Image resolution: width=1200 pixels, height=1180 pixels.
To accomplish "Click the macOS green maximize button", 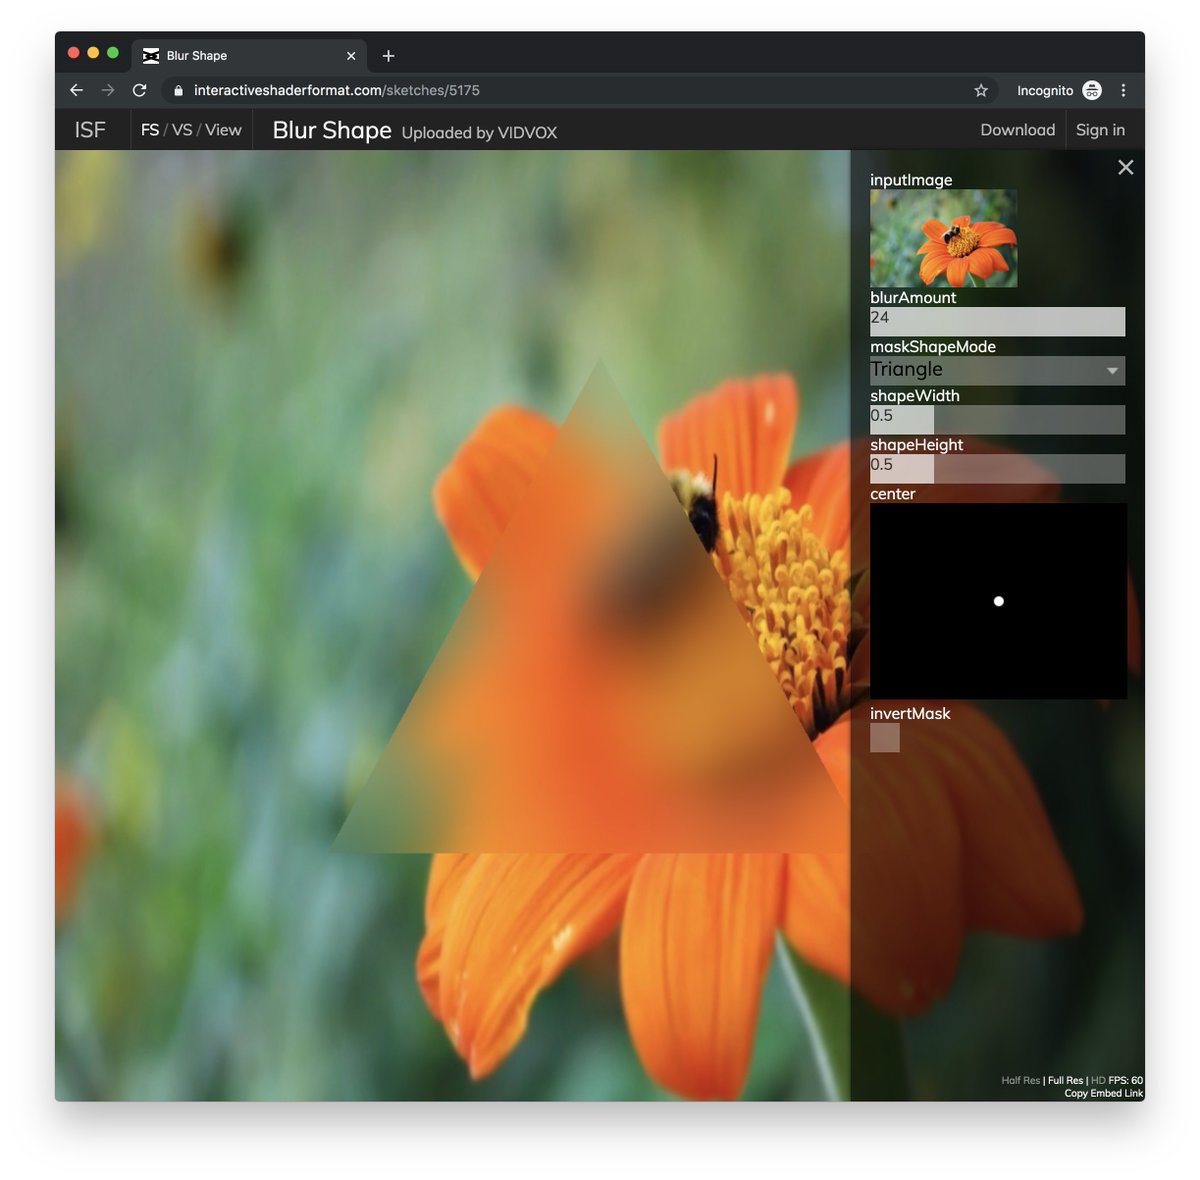I will [113, 53].
